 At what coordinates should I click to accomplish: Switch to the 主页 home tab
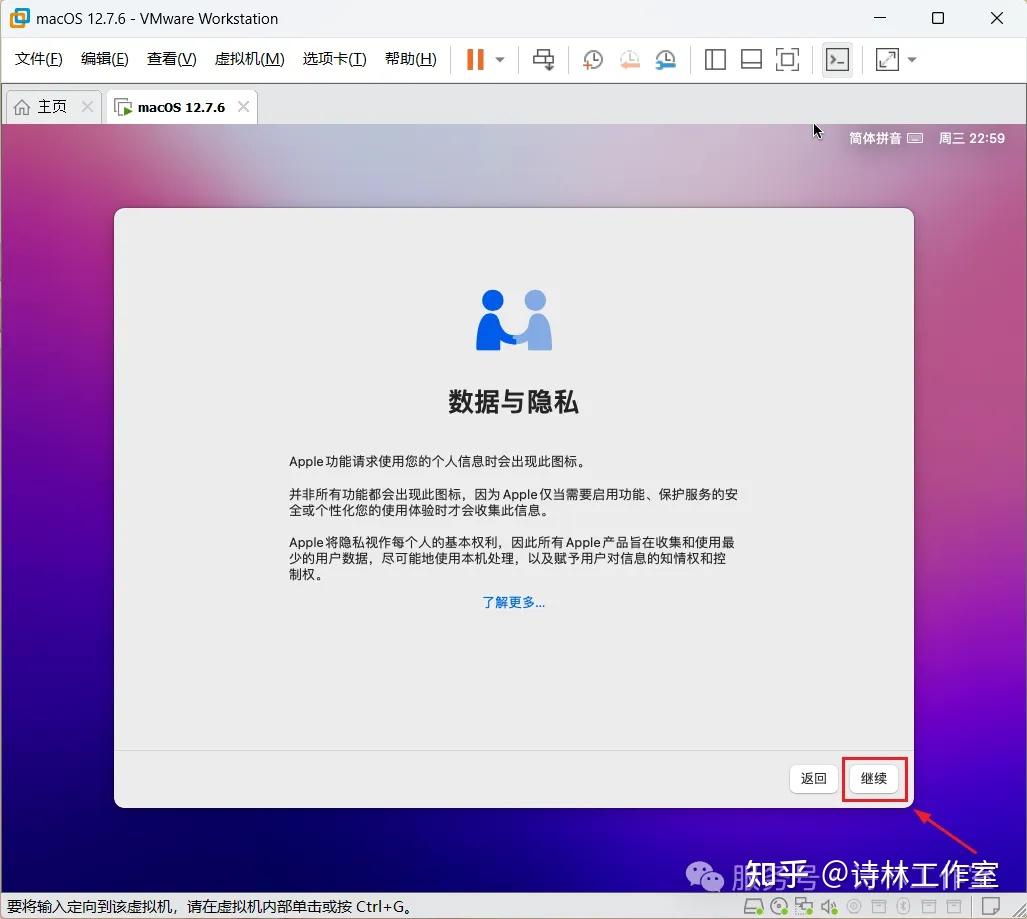pos(52,107)
